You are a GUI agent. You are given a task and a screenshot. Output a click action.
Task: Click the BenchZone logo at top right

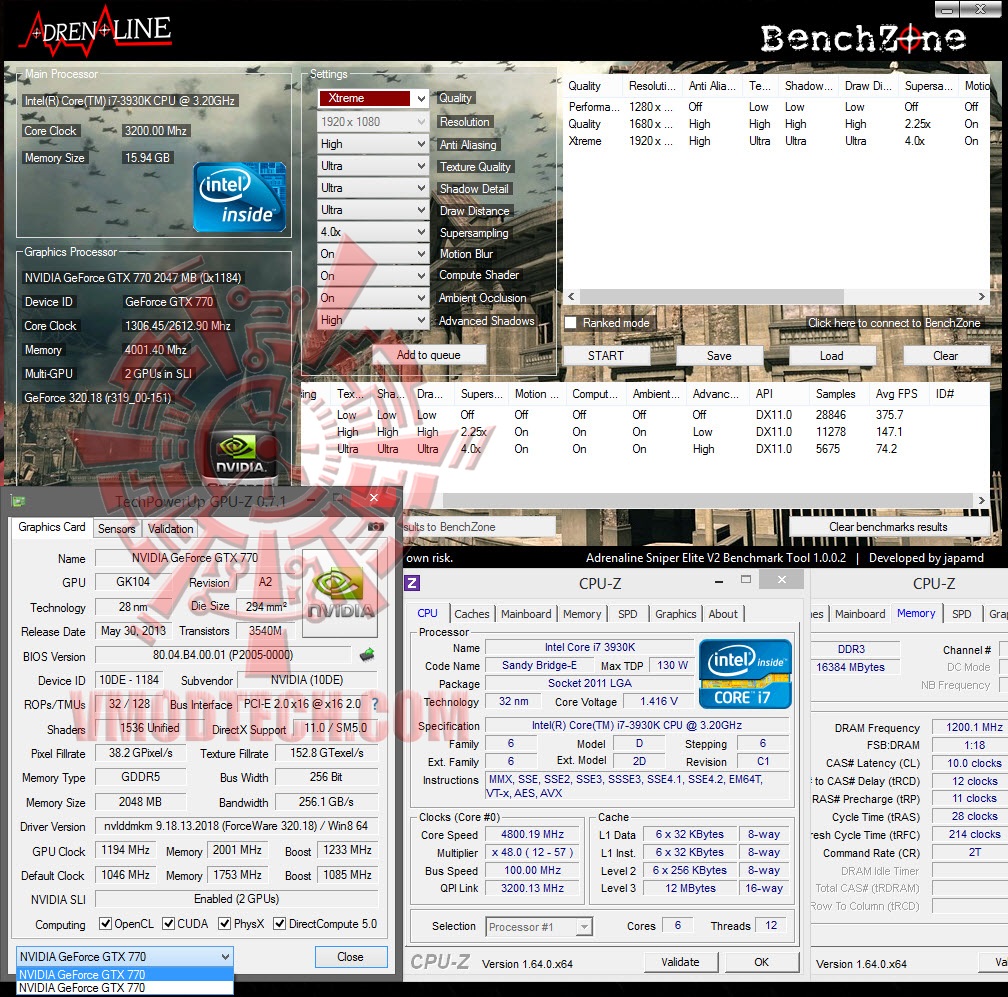863,39
